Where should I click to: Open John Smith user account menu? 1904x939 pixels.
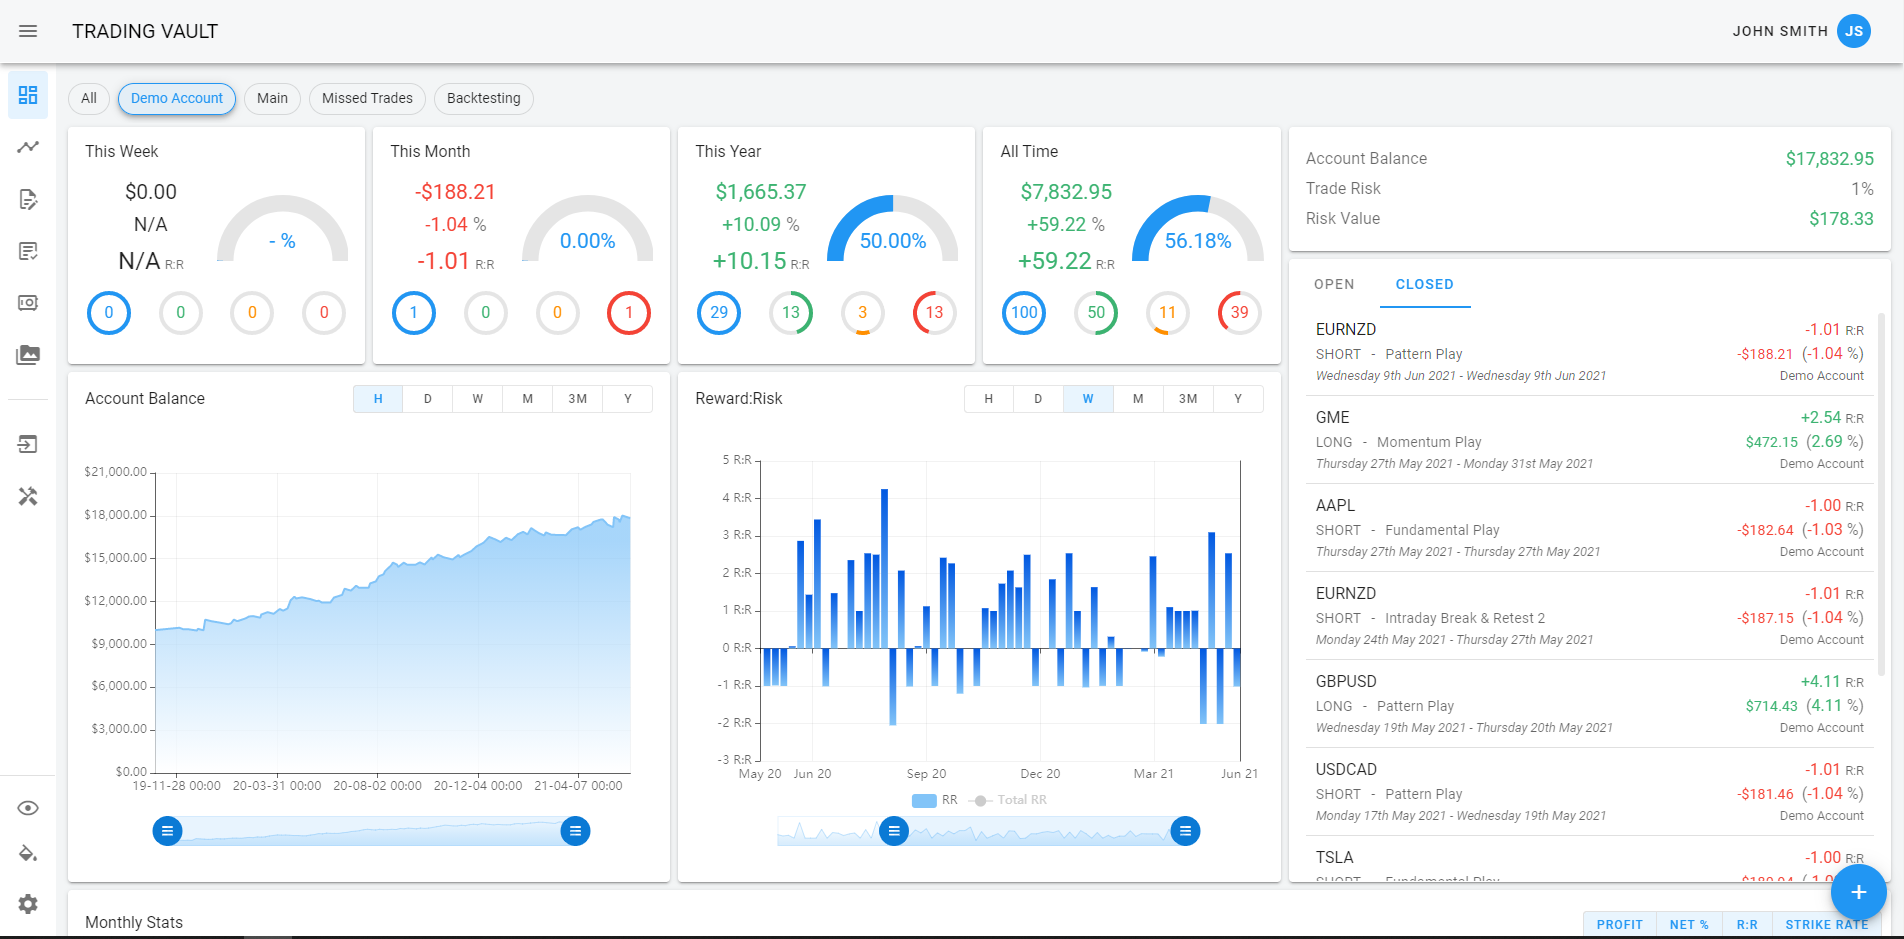1853,31
